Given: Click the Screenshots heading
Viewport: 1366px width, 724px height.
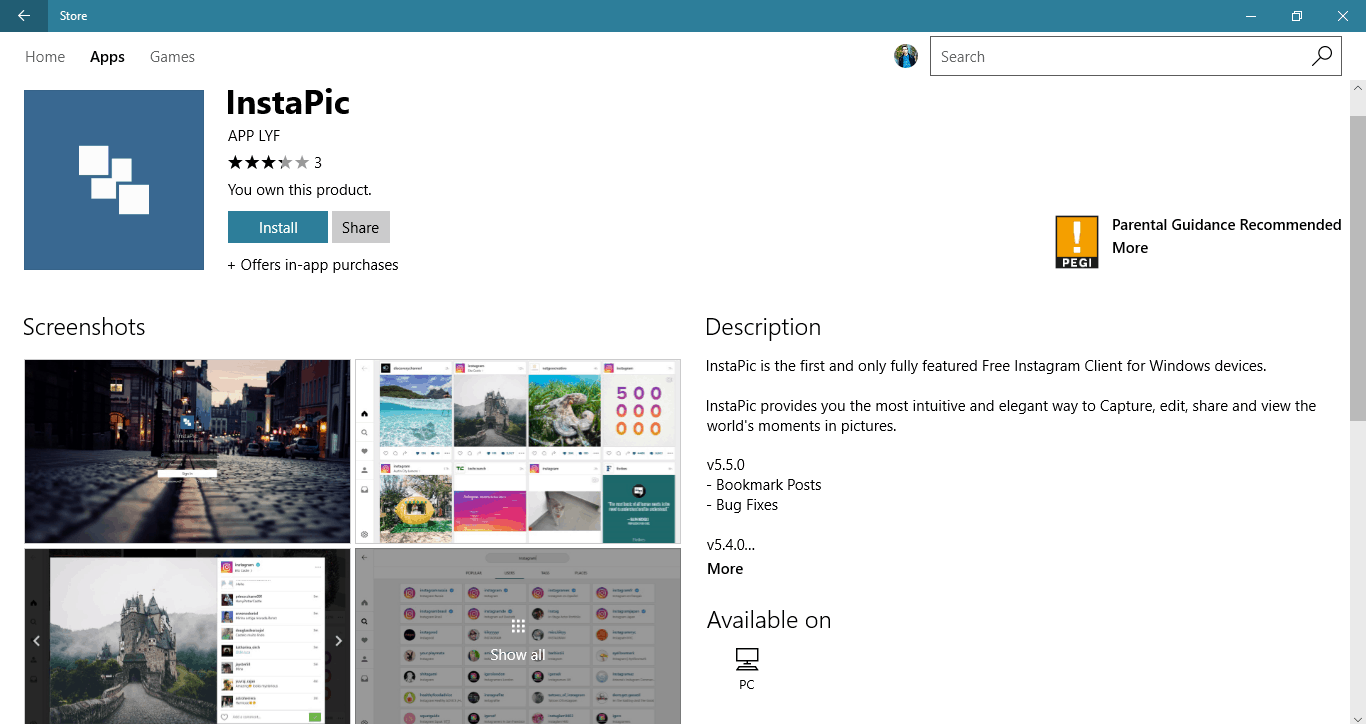Looking at the screenshot, I should pyautogui.click(x=84, y=327).
